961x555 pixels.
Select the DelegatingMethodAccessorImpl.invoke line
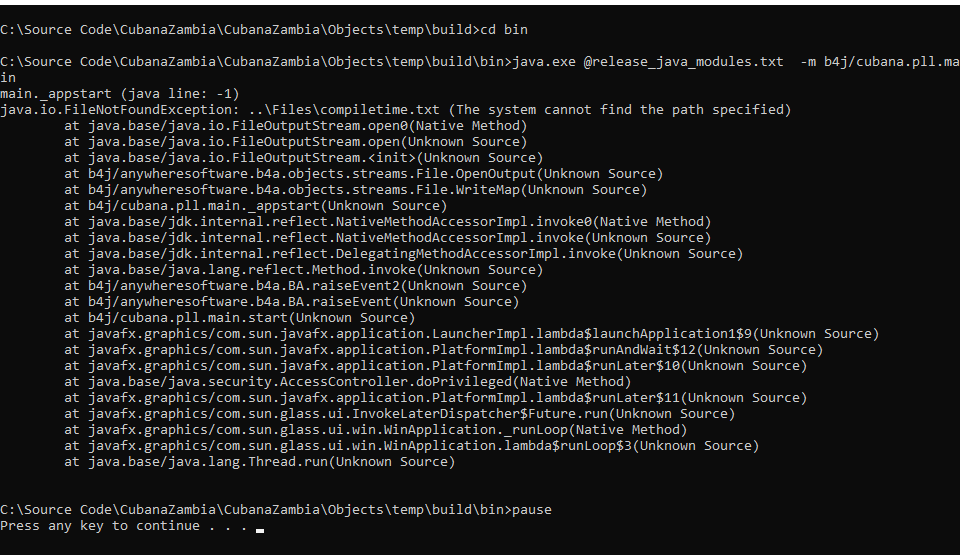coord(403,253)
